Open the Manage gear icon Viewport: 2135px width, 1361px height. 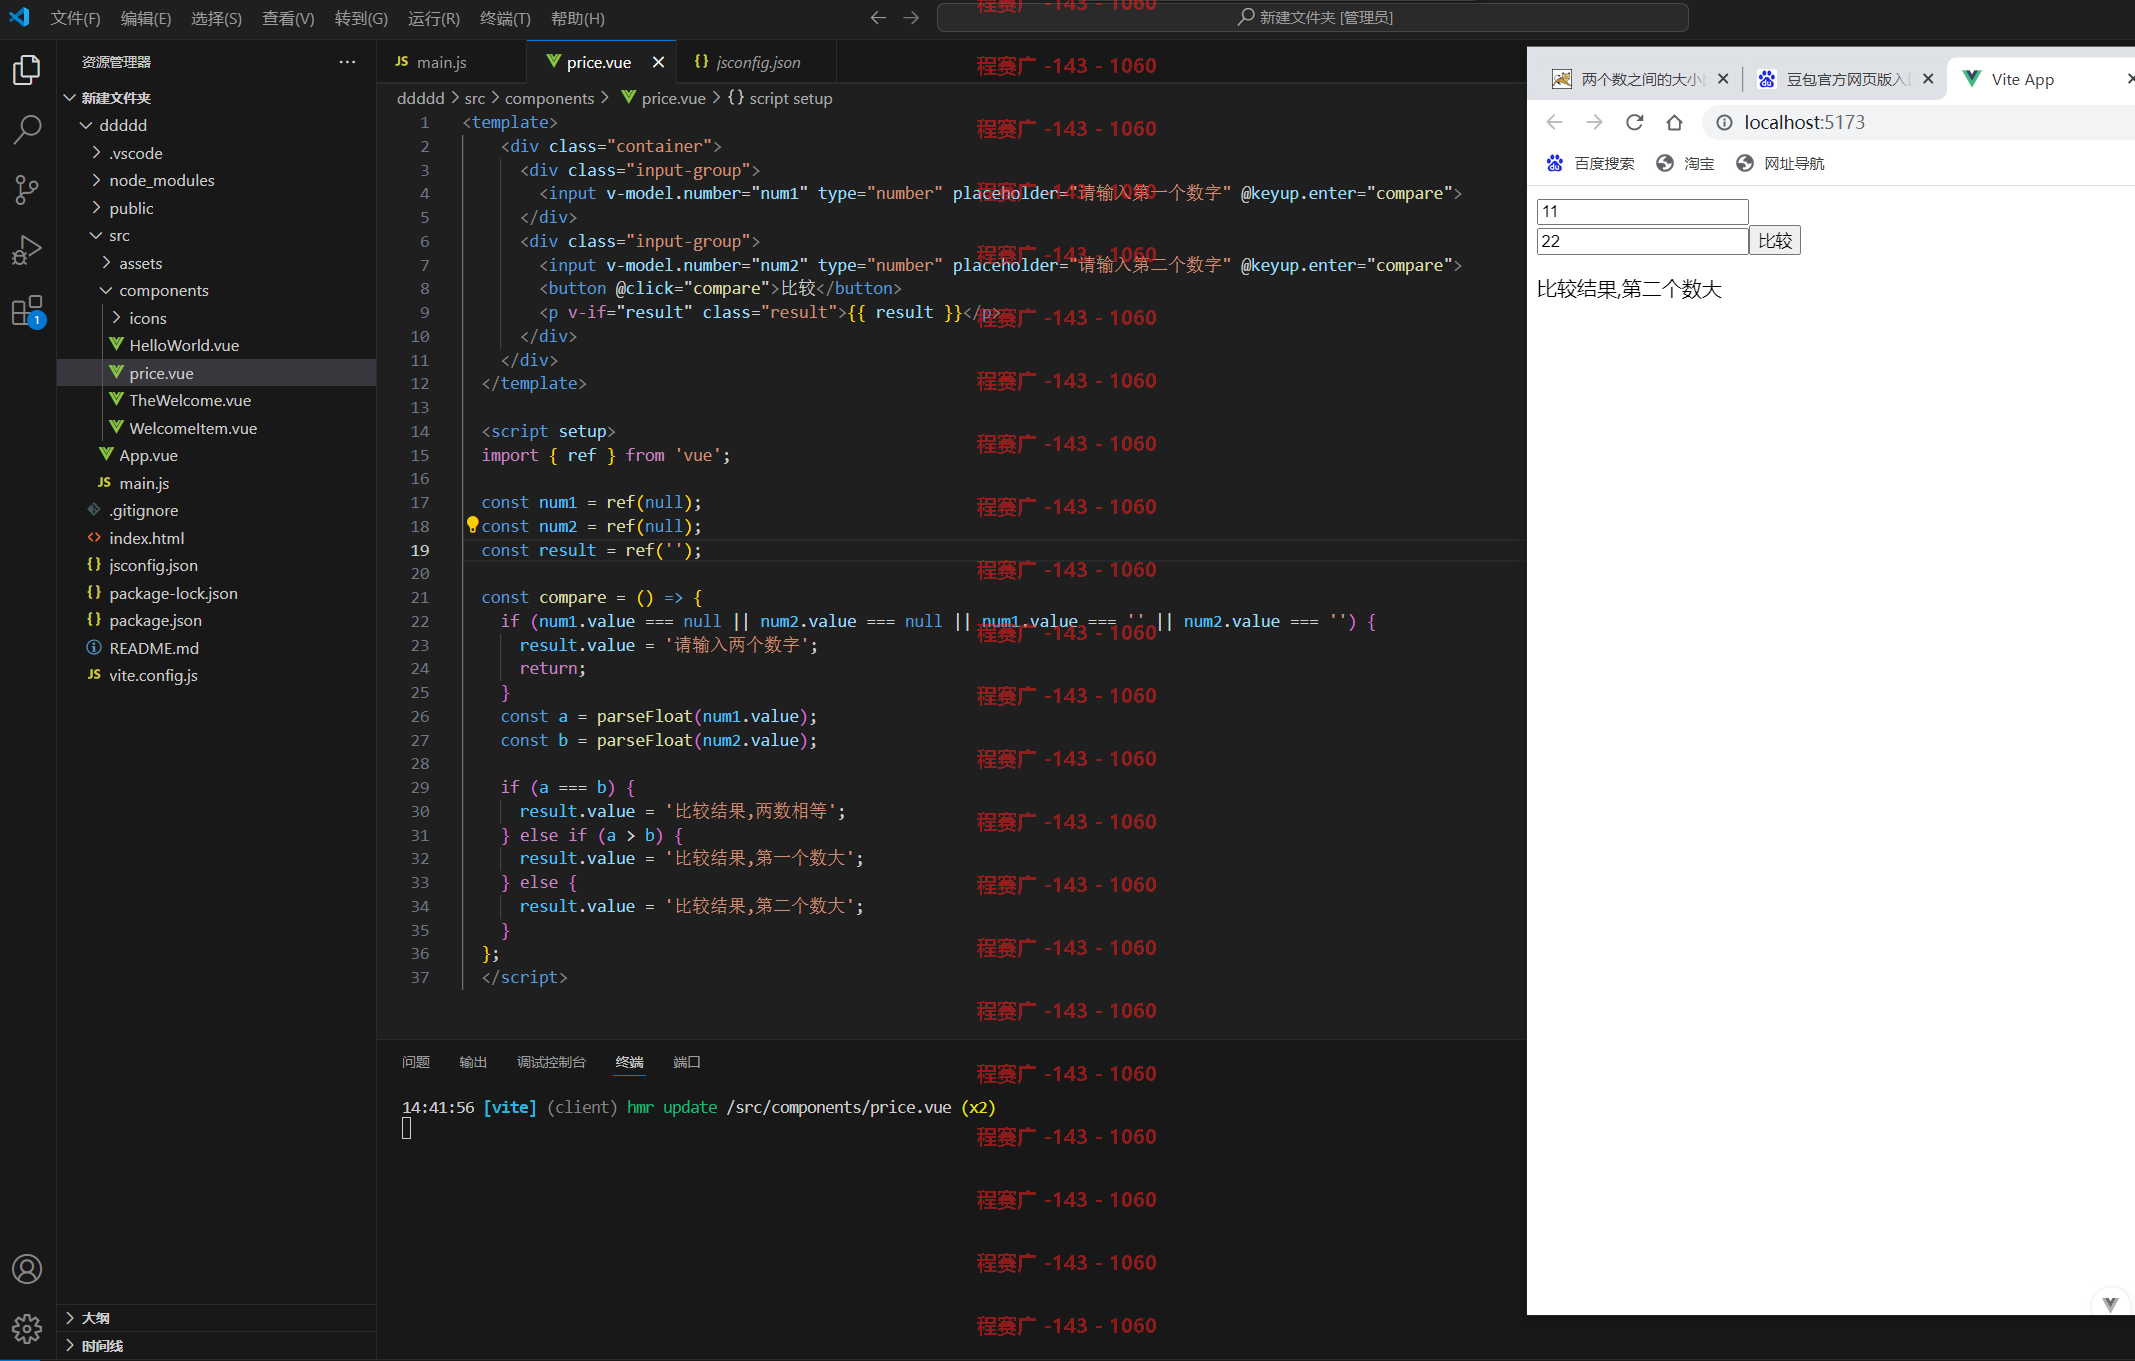click(x=27, y=1328)
